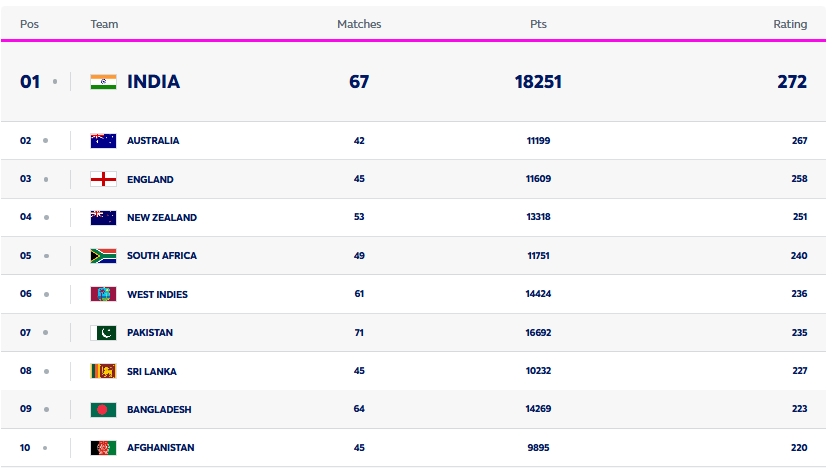The height and width of the screenshot is (468, 829).
Task: Click the New Zealand flag icon
Action: click(103, 217)
